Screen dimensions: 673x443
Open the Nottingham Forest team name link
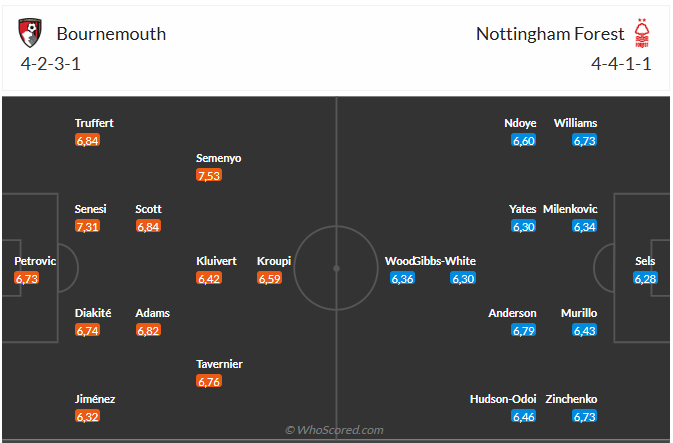[x=550, y=34]
